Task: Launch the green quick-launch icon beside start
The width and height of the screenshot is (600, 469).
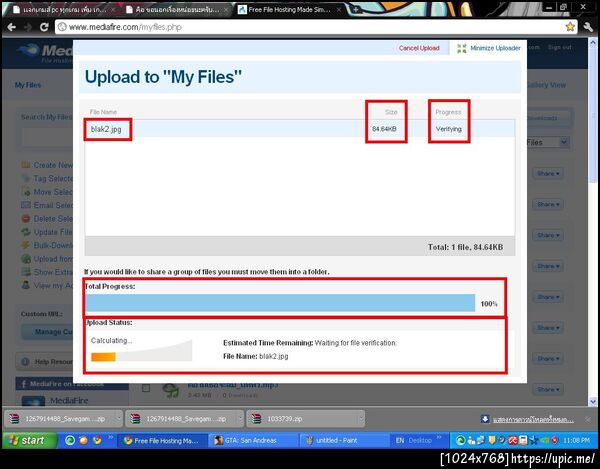Action: click(70, 441)
